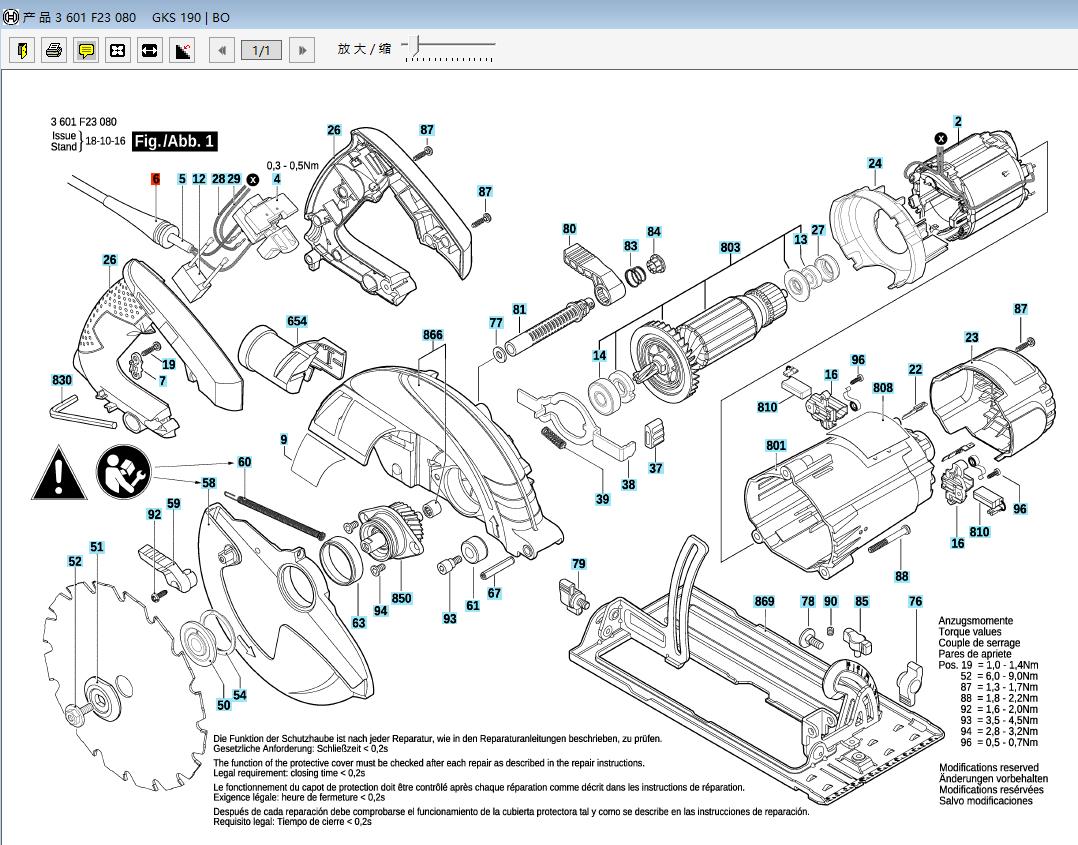
Task: Select part number 808 label
Action: 883,388
